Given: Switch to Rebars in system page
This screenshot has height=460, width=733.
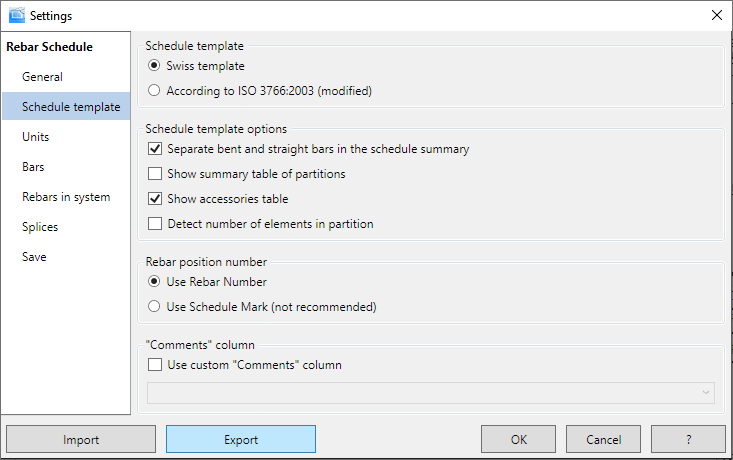Looking at the screenshot, I should (x=66, y=197).
